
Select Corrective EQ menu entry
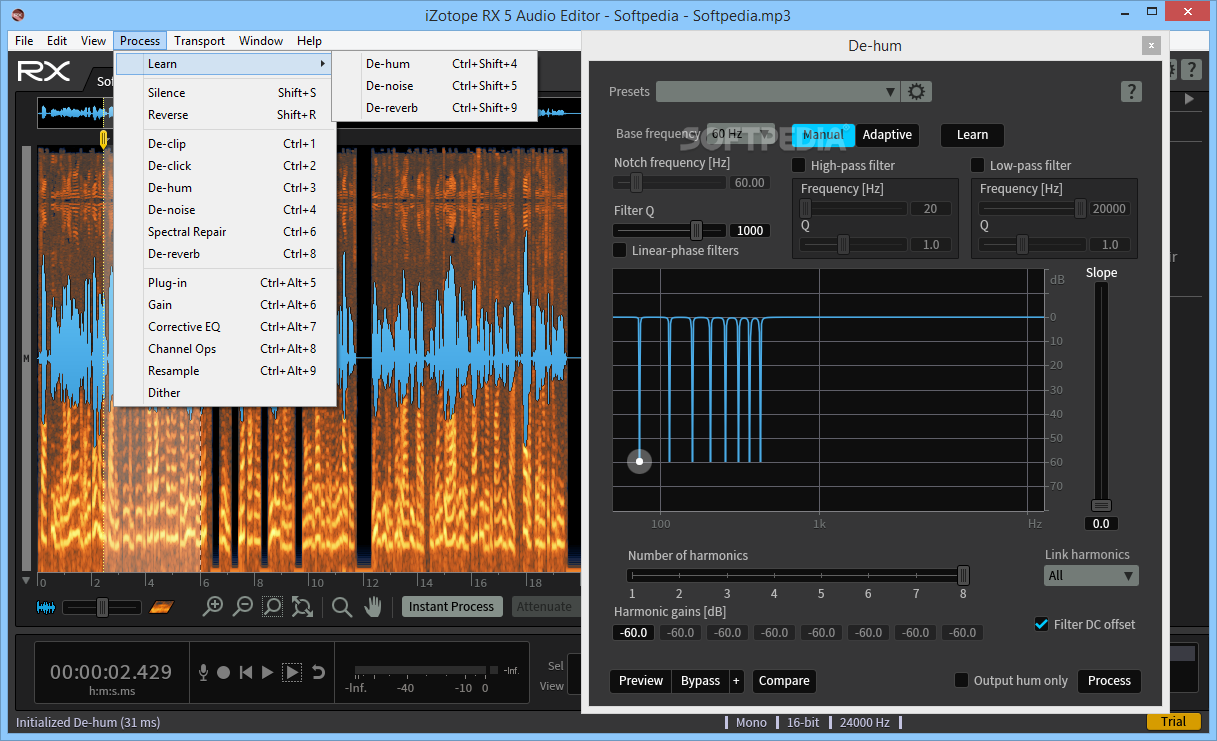(225, 327)
